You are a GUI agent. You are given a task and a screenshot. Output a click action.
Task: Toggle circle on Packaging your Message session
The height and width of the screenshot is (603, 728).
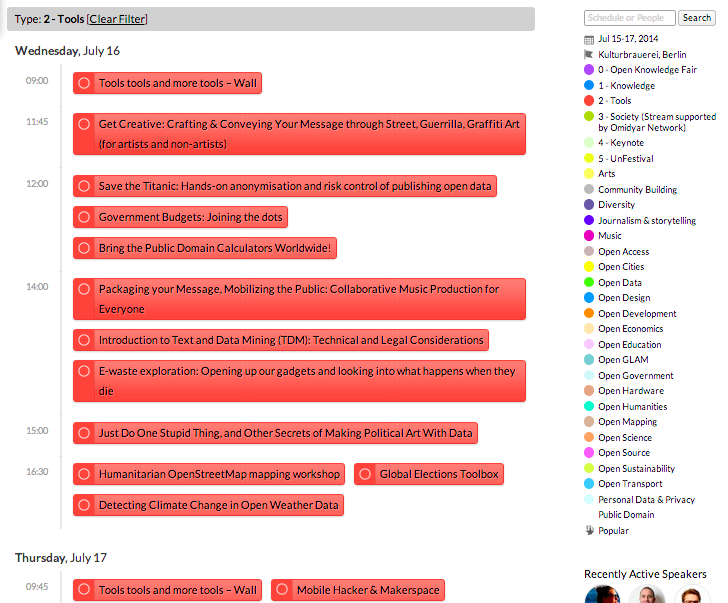click(x=84, y=289)
